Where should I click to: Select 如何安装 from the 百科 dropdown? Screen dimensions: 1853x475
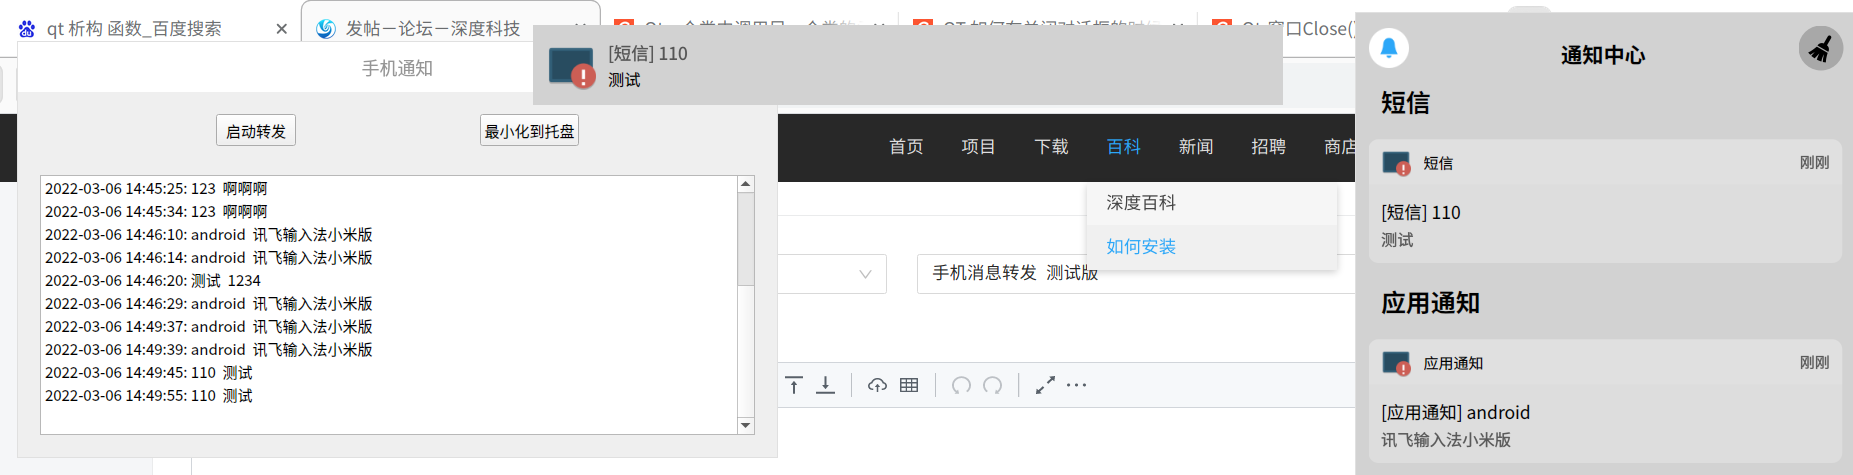[1211, 247]
